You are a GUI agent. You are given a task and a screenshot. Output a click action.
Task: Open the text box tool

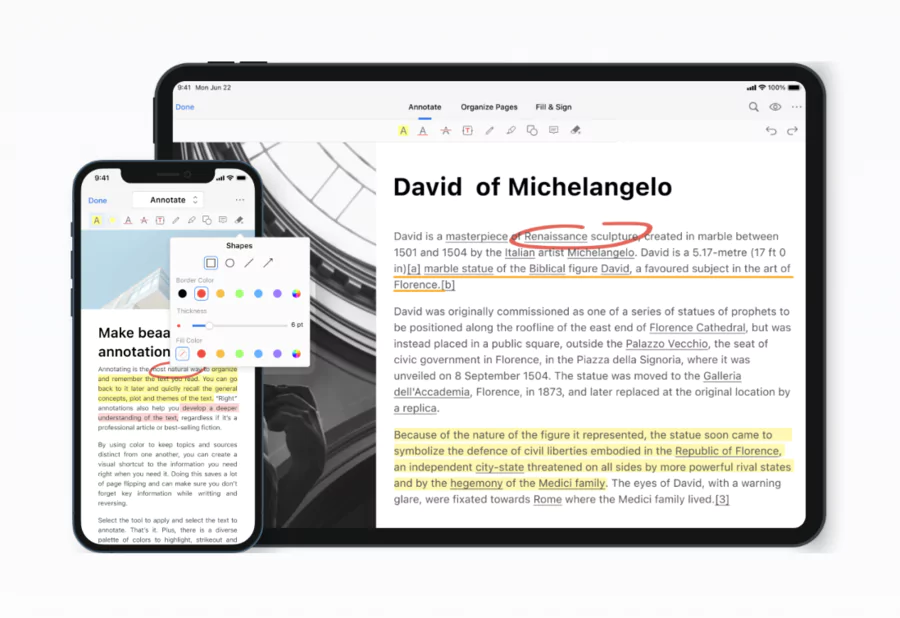coord(467,130)
